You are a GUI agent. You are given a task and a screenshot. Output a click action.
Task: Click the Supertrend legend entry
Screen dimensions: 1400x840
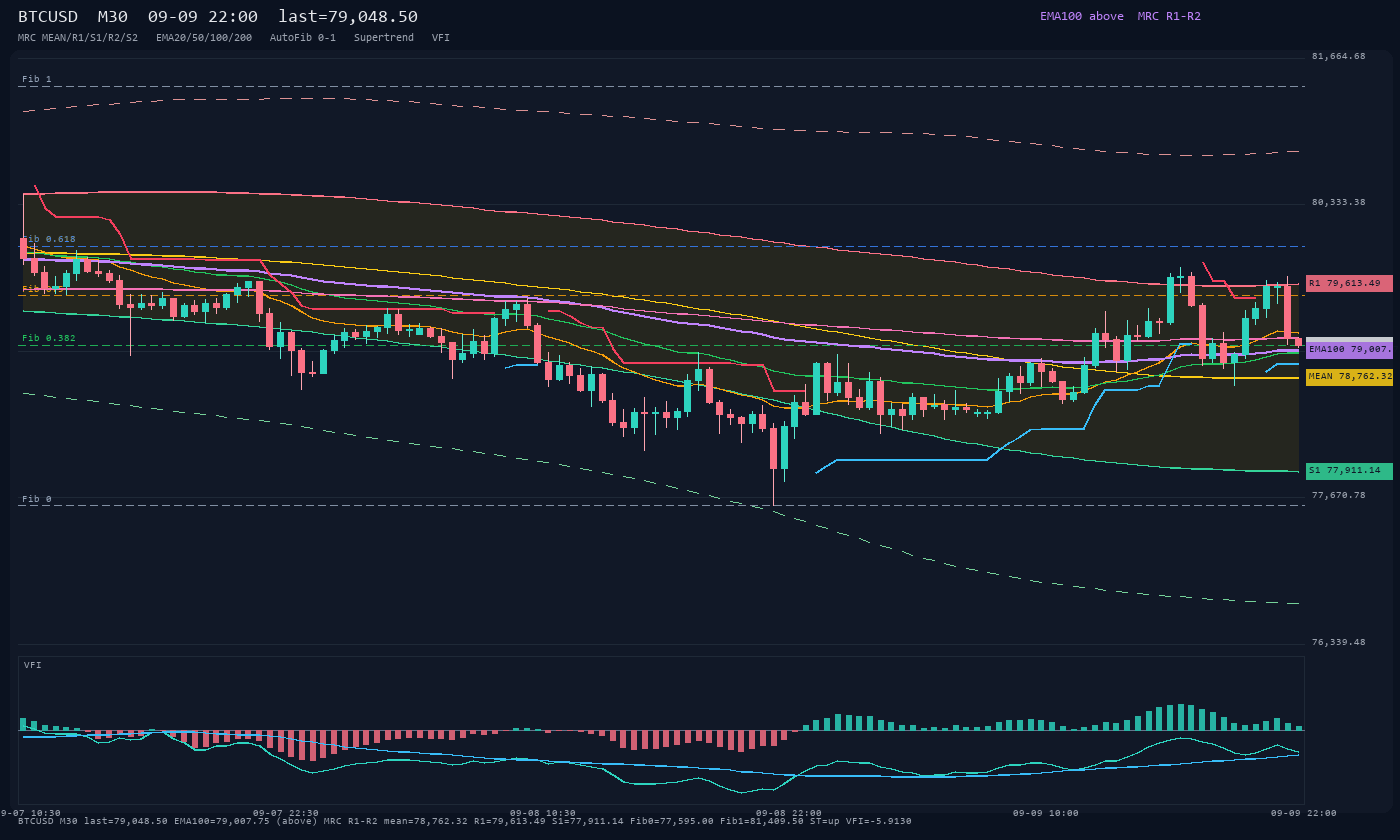[384, 37]
